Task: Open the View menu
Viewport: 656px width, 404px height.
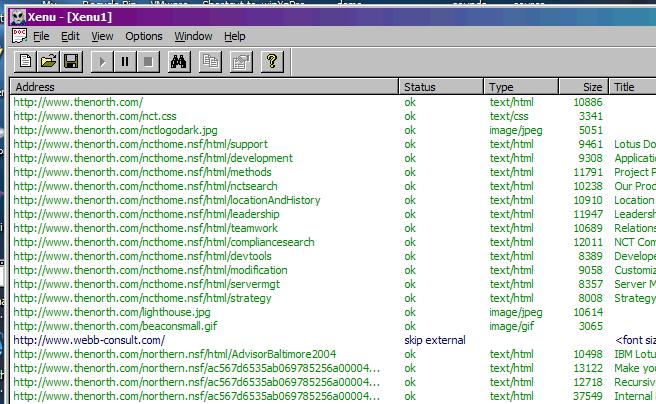Action: pos(102,36)
